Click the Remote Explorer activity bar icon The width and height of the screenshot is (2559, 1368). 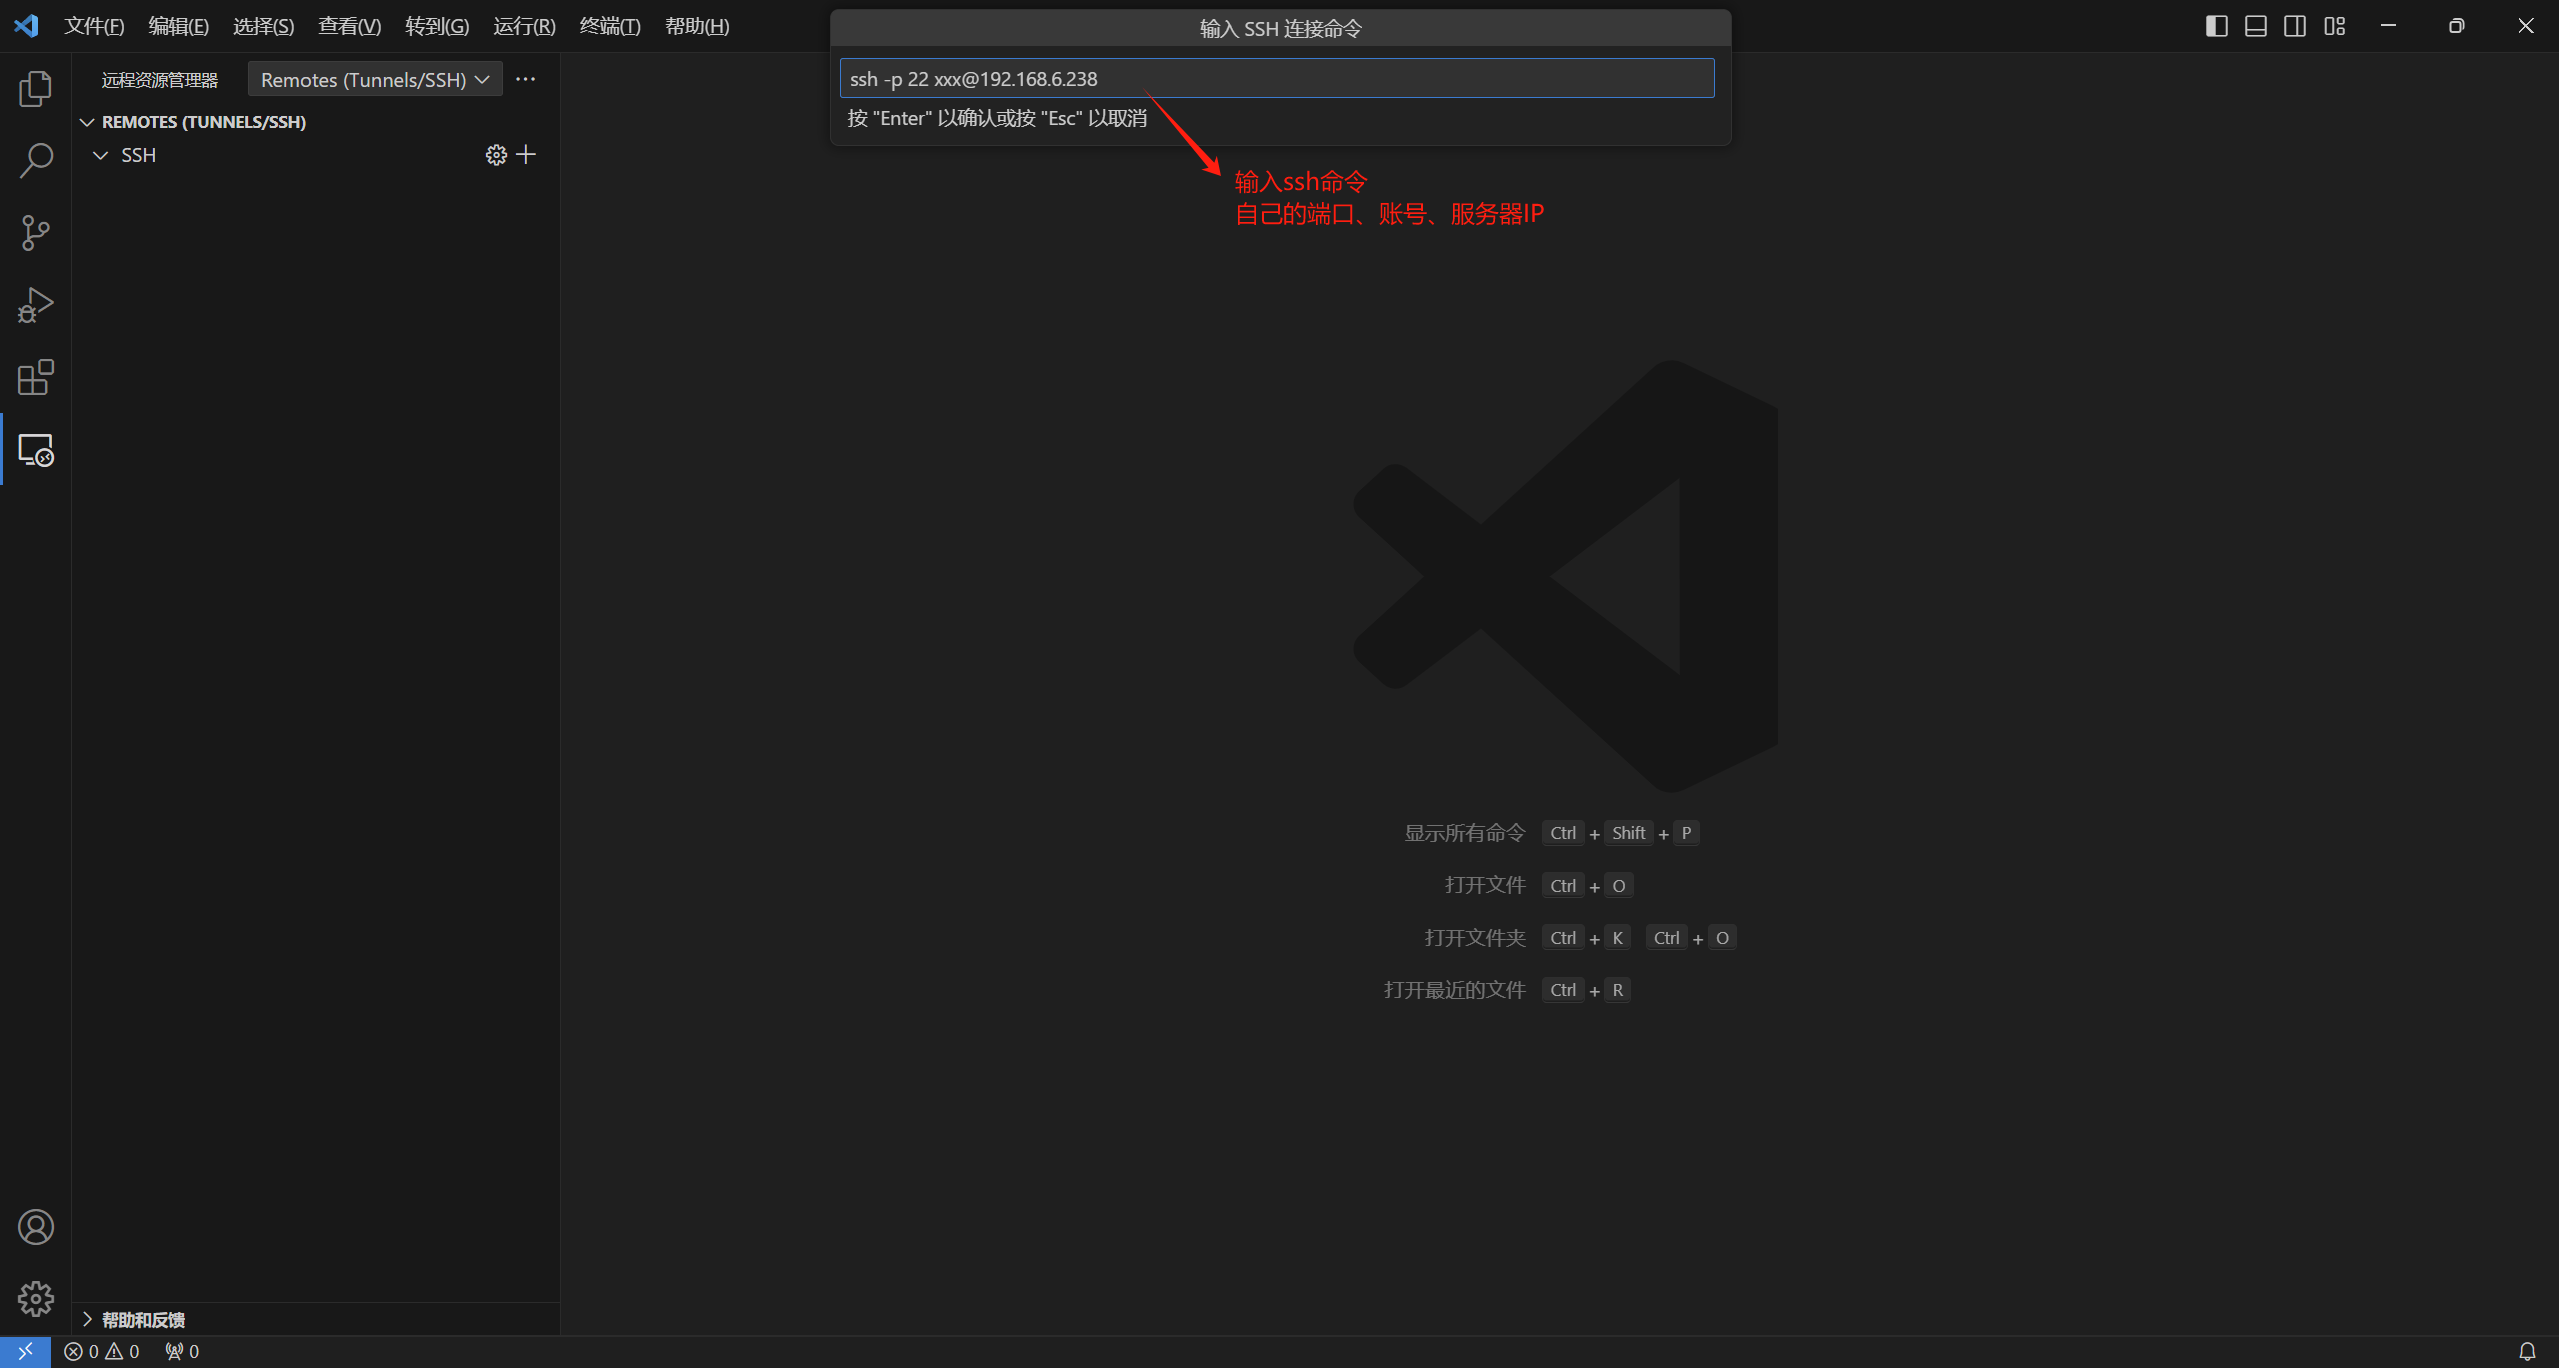(35, 451)
